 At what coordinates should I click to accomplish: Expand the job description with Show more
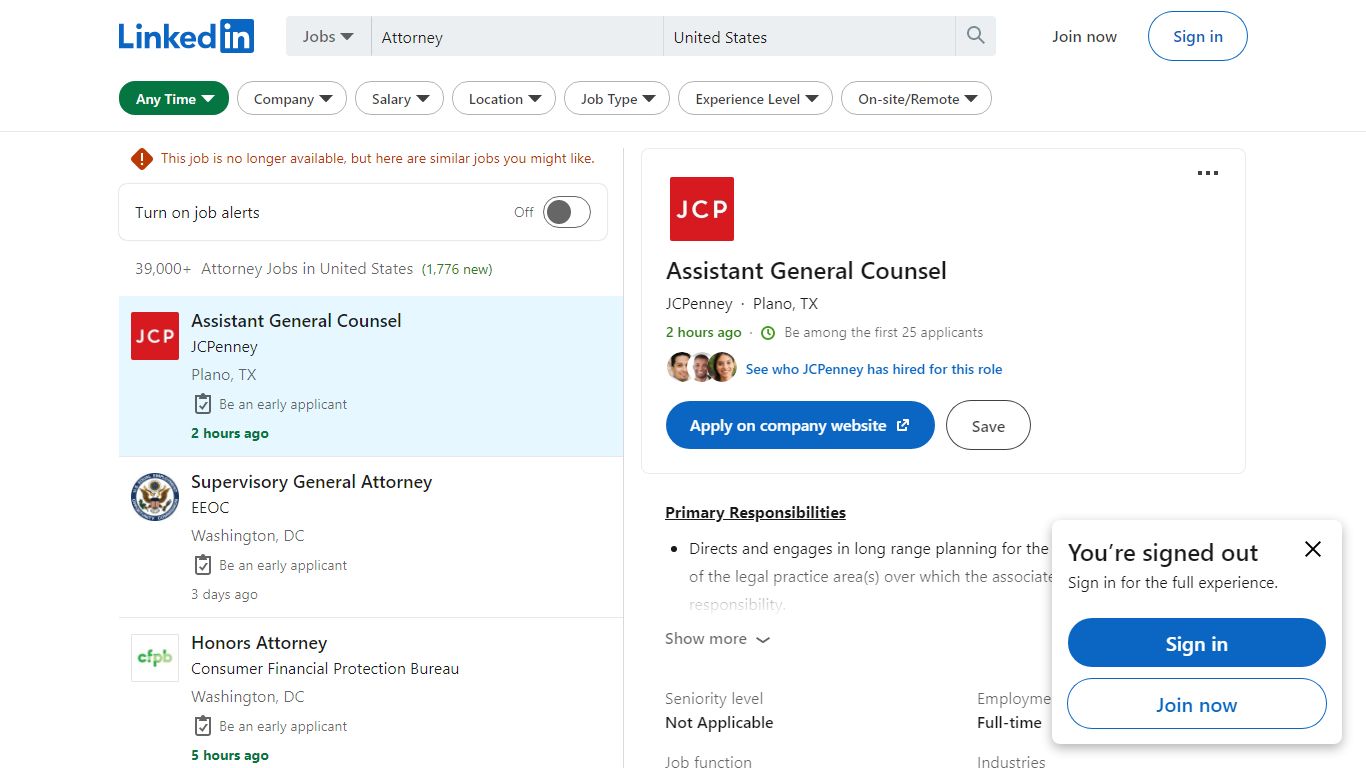[718, 639]
